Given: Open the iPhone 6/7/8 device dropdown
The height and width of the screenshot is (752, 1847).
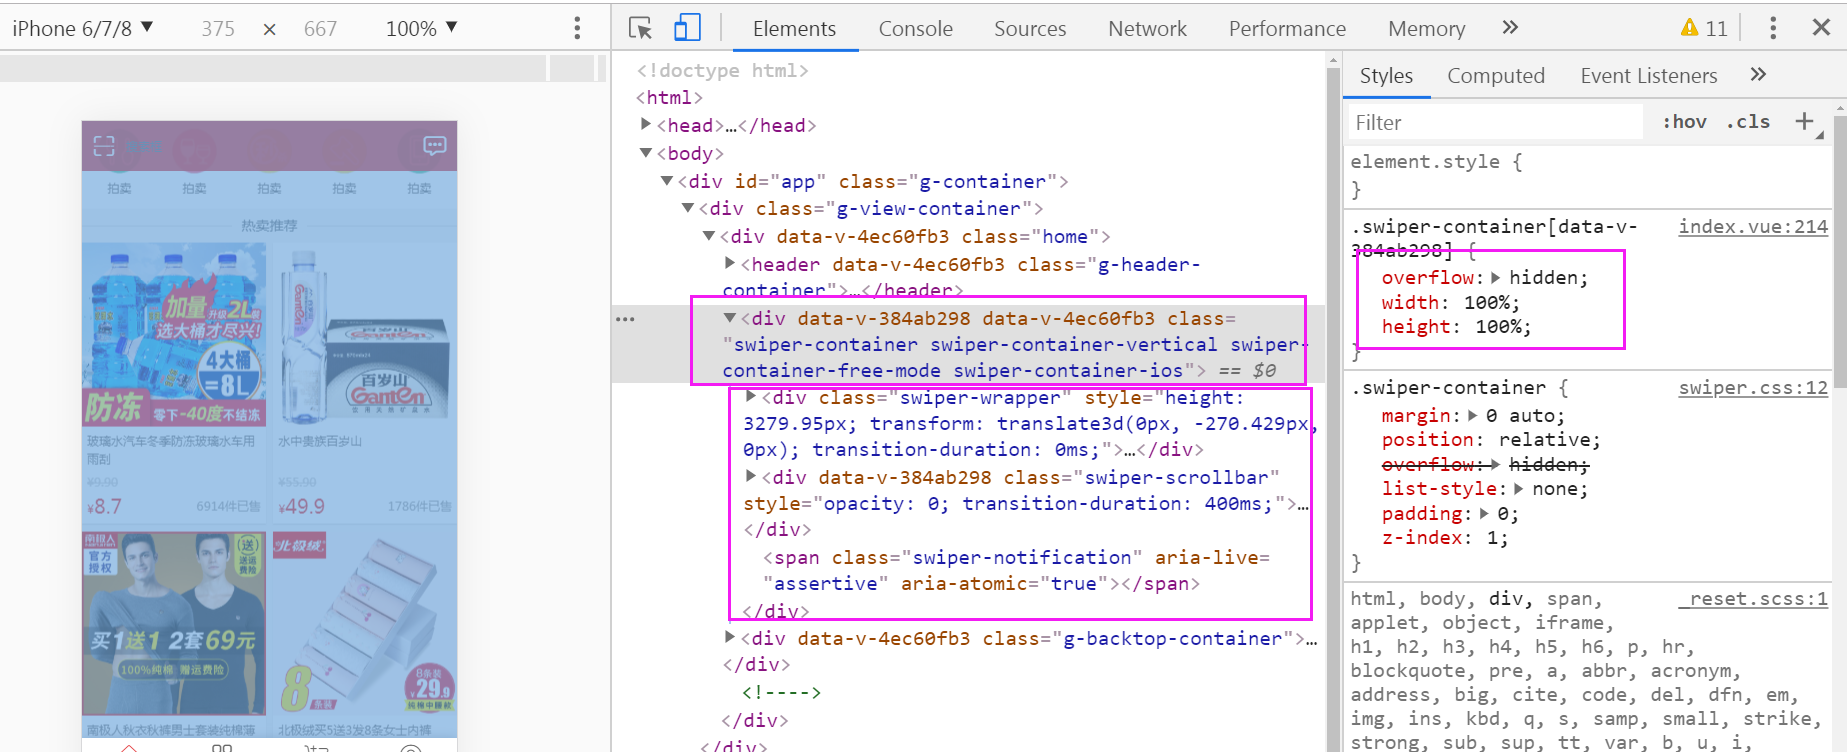Looking at the screenshot, I should pos(83,28).
